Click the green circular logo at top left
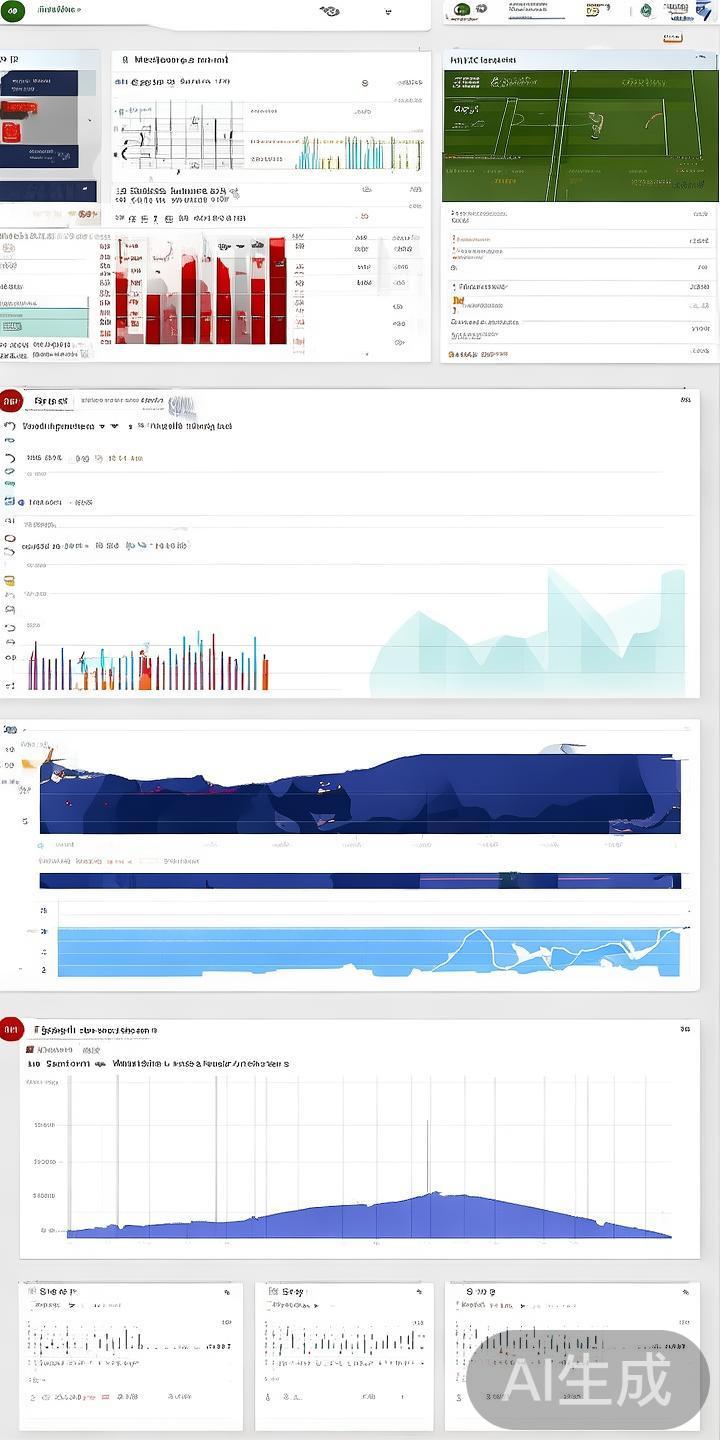 click(12, 11)
